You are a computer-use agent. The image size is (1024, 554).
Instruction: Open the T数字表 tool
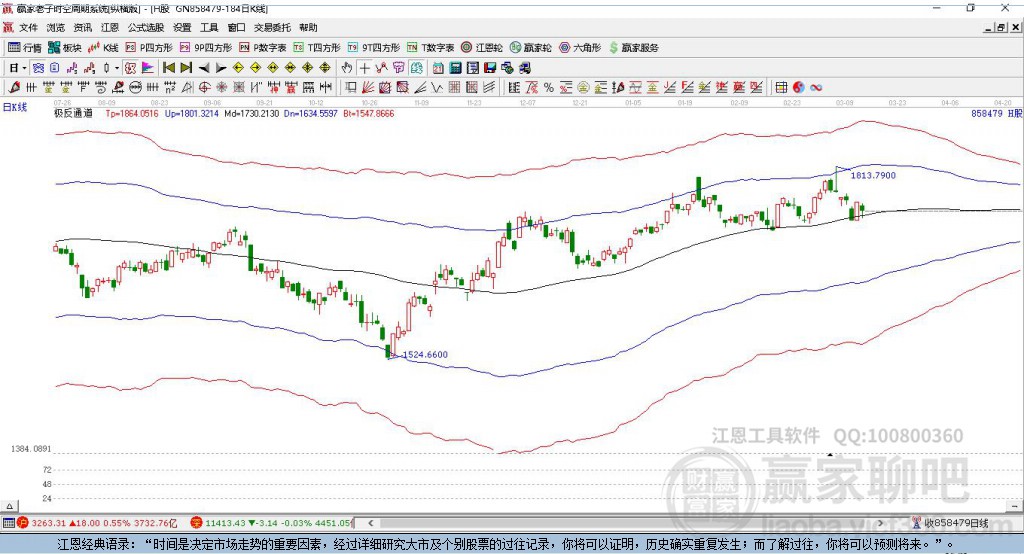pyautogui.click(x=430, y=48)
